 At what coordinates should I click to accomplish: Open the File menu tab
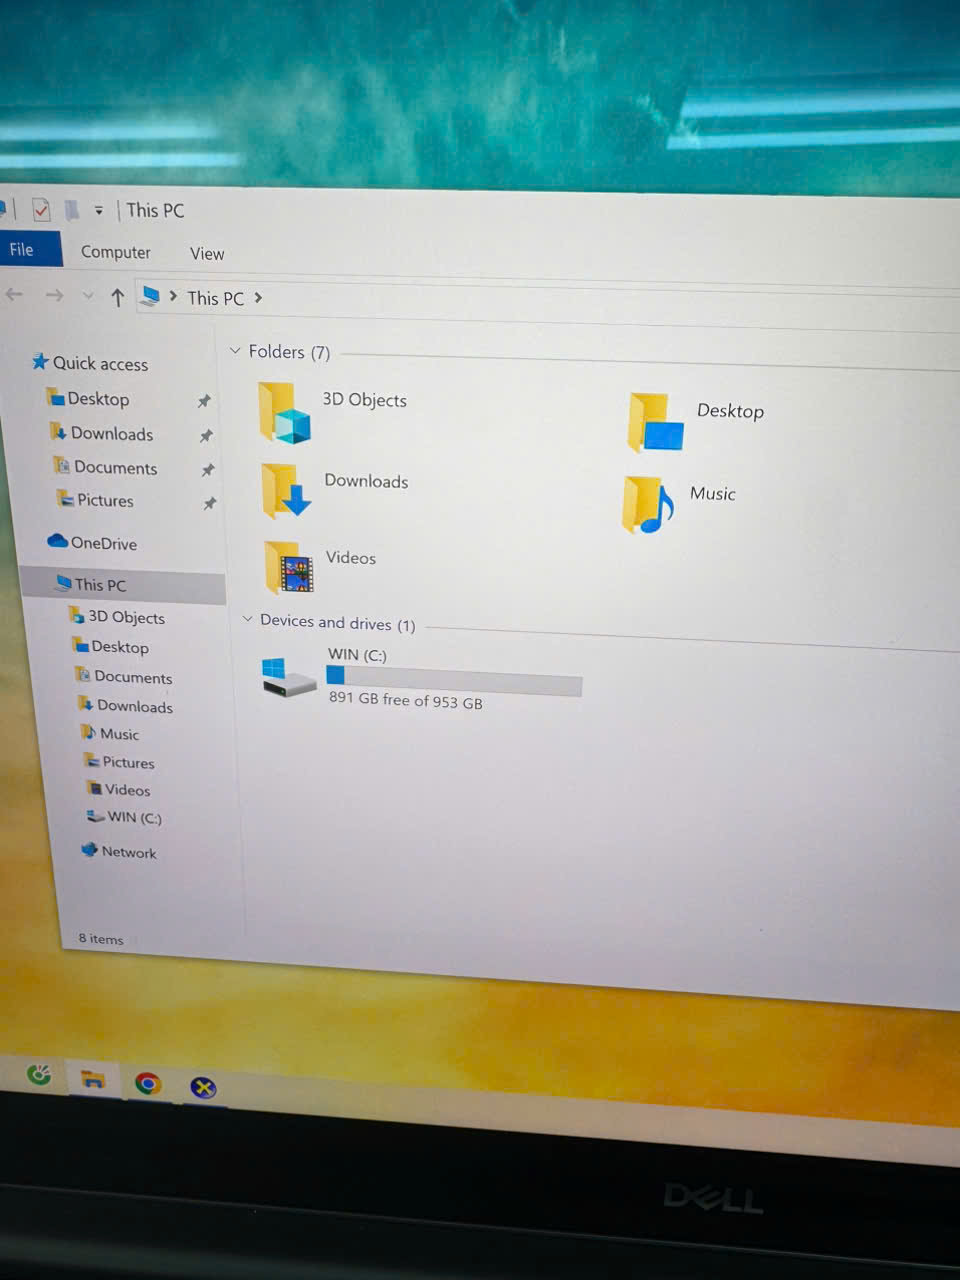[x=22, y=250]
